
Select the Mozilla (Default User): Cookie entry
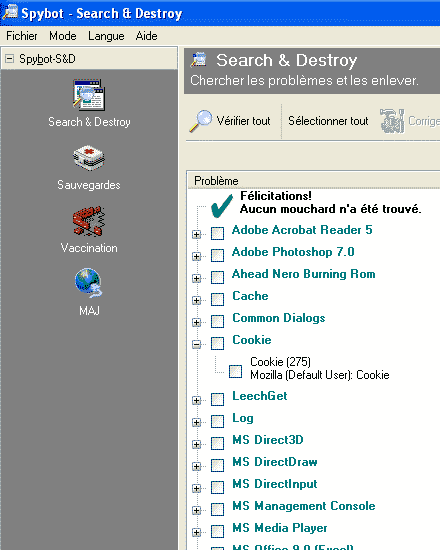[320, 375]
